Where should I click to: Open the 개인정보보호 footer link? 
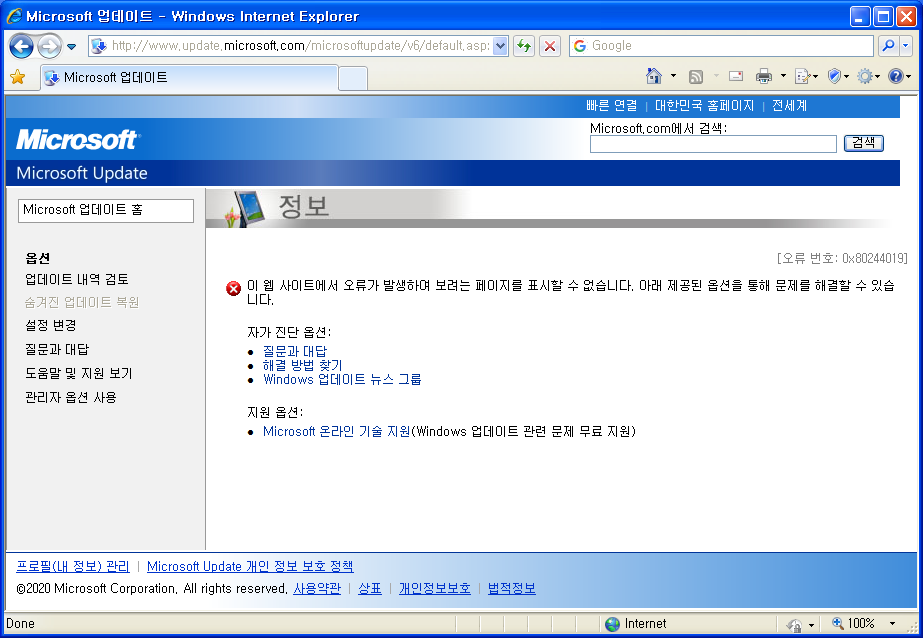click(x=434, y=589)
